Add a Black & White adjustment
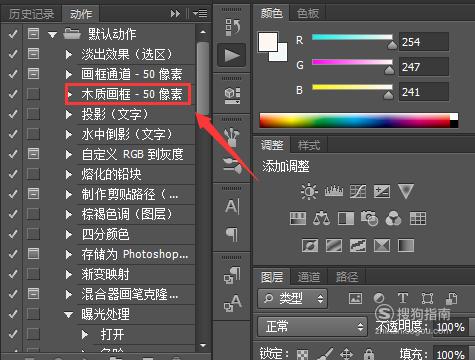Viewport: 475px width, 360px height. click(x=346, y=219)
